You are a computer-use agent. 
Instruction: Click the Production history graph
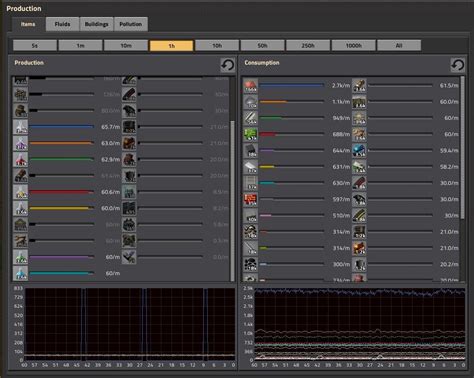pyautogui.click(x=130, y=324)
